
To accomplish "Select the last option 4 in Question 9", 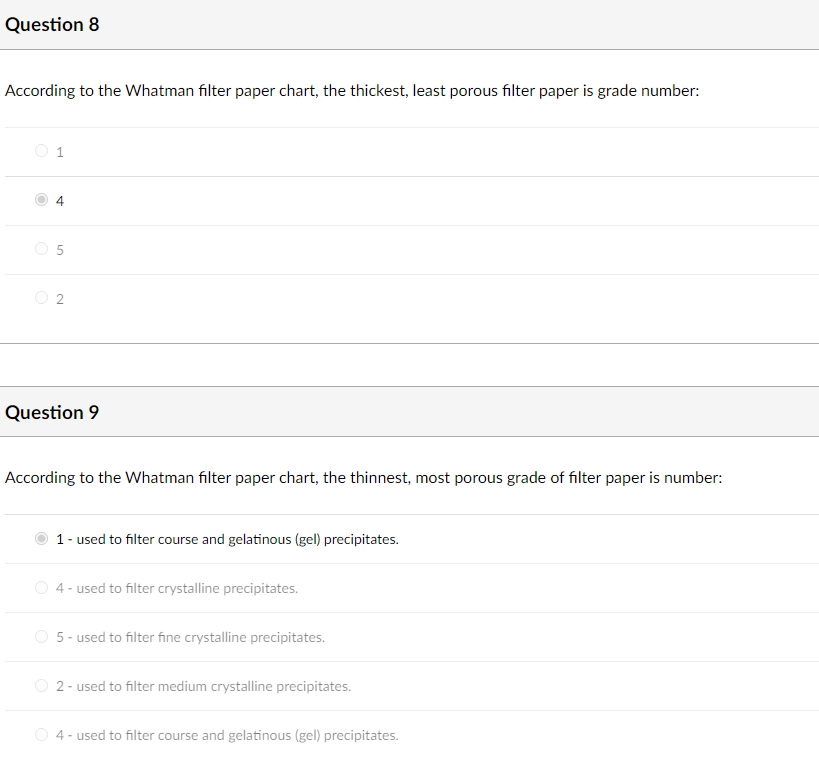I will click(41, 734).
